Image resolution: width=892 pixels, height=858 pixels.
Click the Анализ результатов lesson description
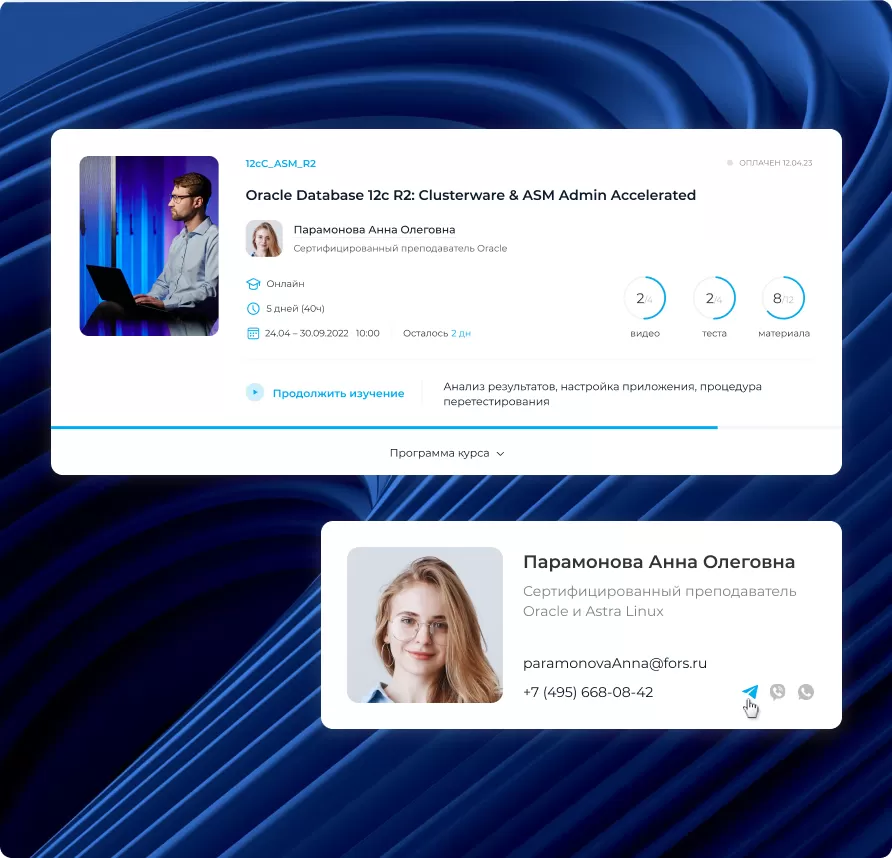pos(602,394)
